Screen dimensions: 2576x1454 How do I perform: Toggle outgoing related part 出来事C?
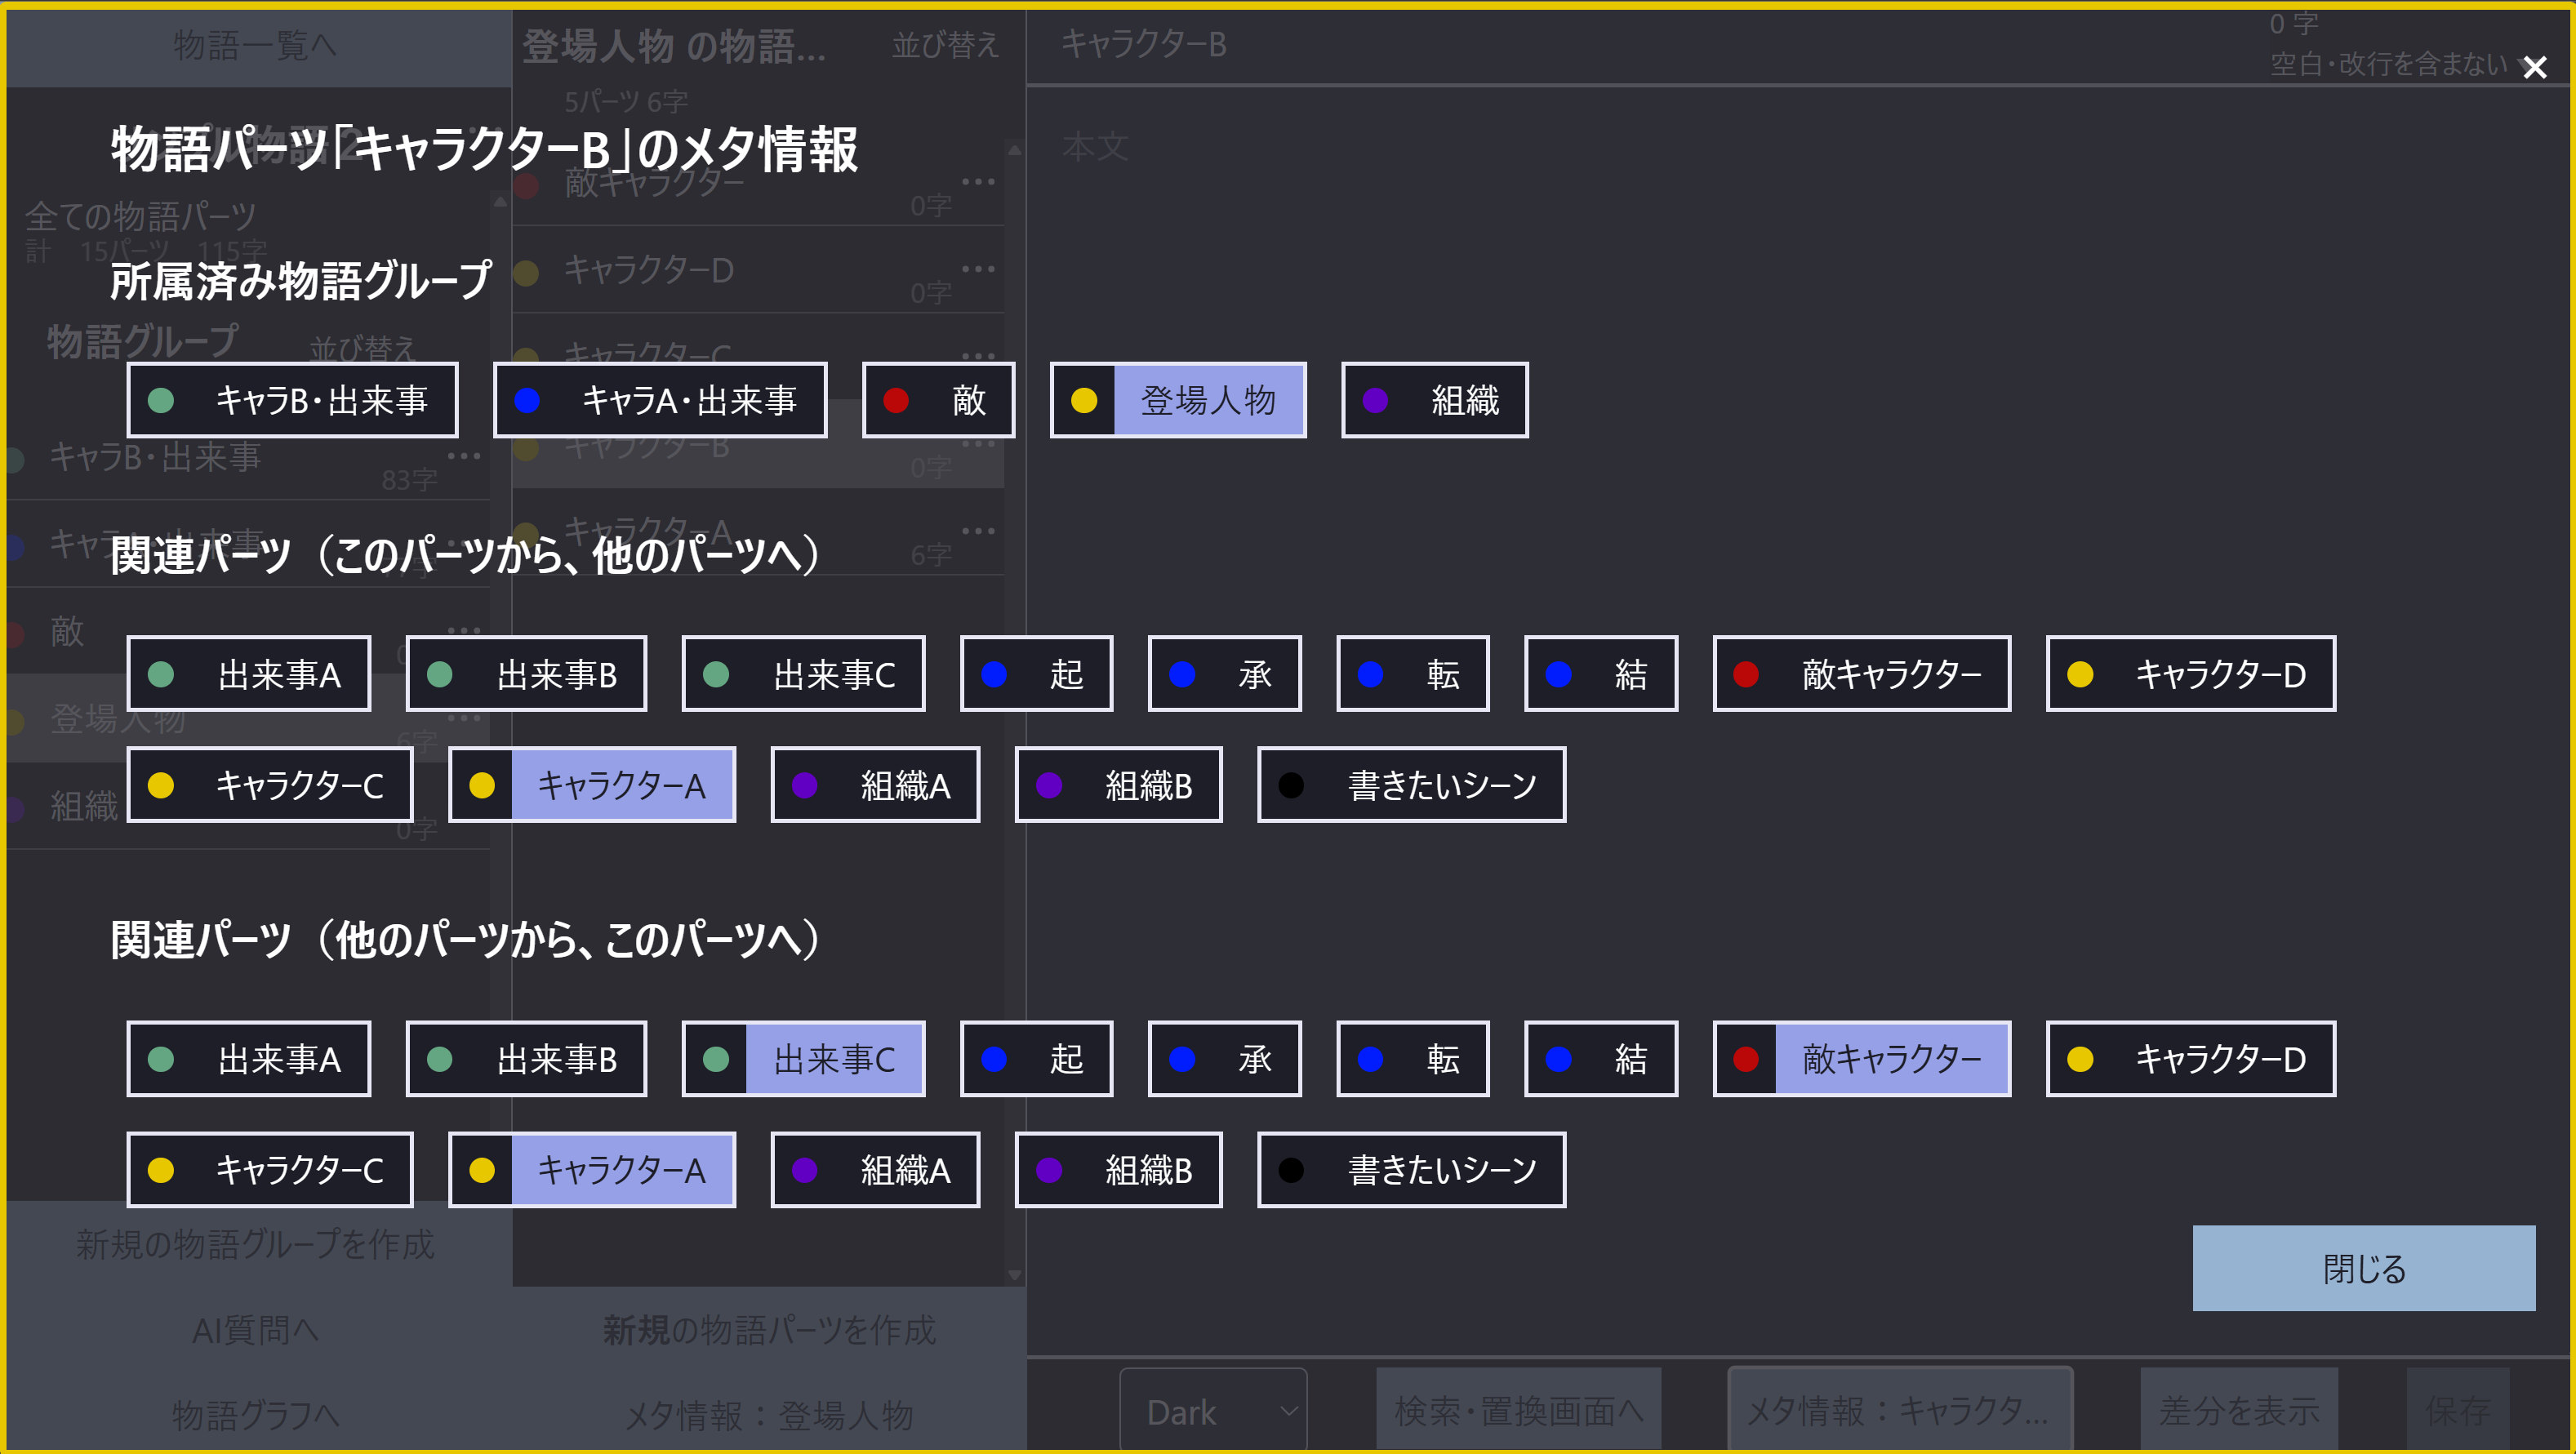(803, 674)
